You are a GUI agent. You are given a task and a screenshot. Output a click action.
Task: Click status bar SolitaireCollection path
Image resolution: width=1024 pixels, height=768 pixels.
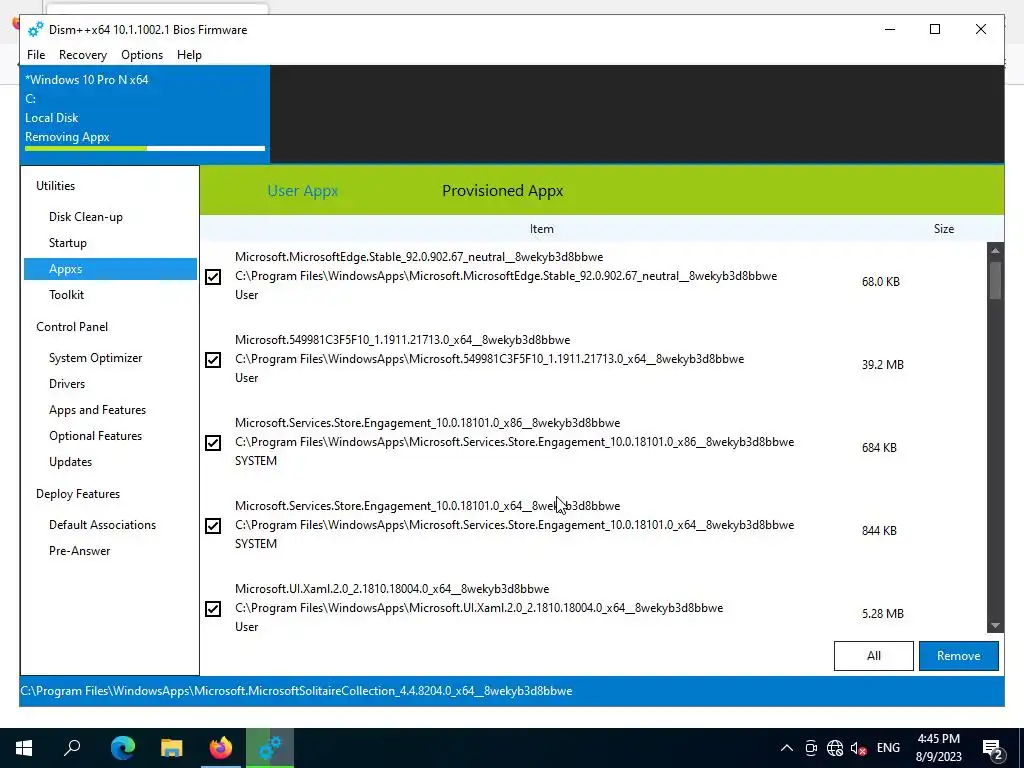pos(296,691)
